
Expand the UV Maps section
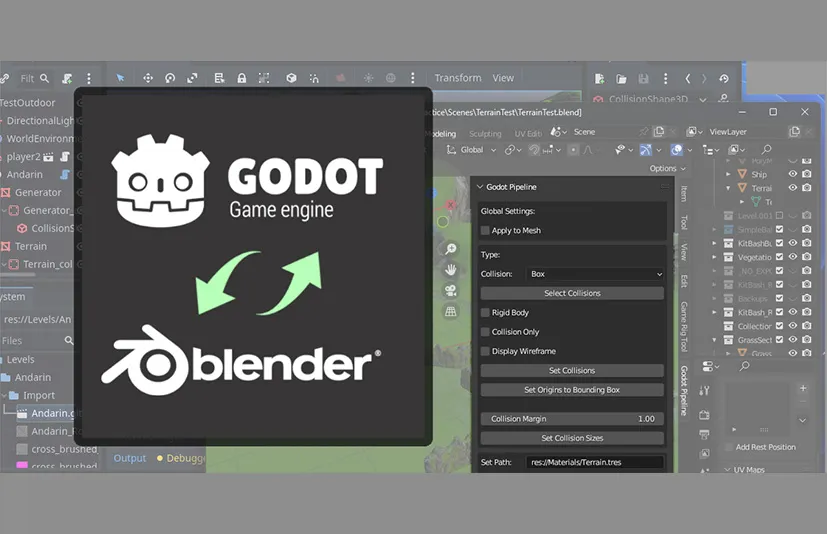coord(727,469)
